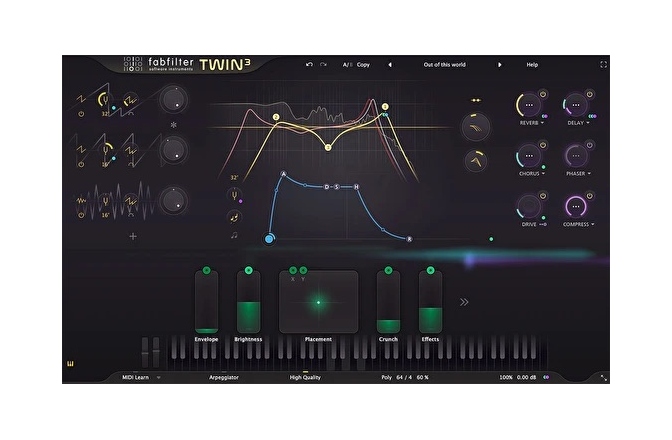Toggle Chorus effect power button
This screenshot has height=440, width=672.
(x=543, y=145)
